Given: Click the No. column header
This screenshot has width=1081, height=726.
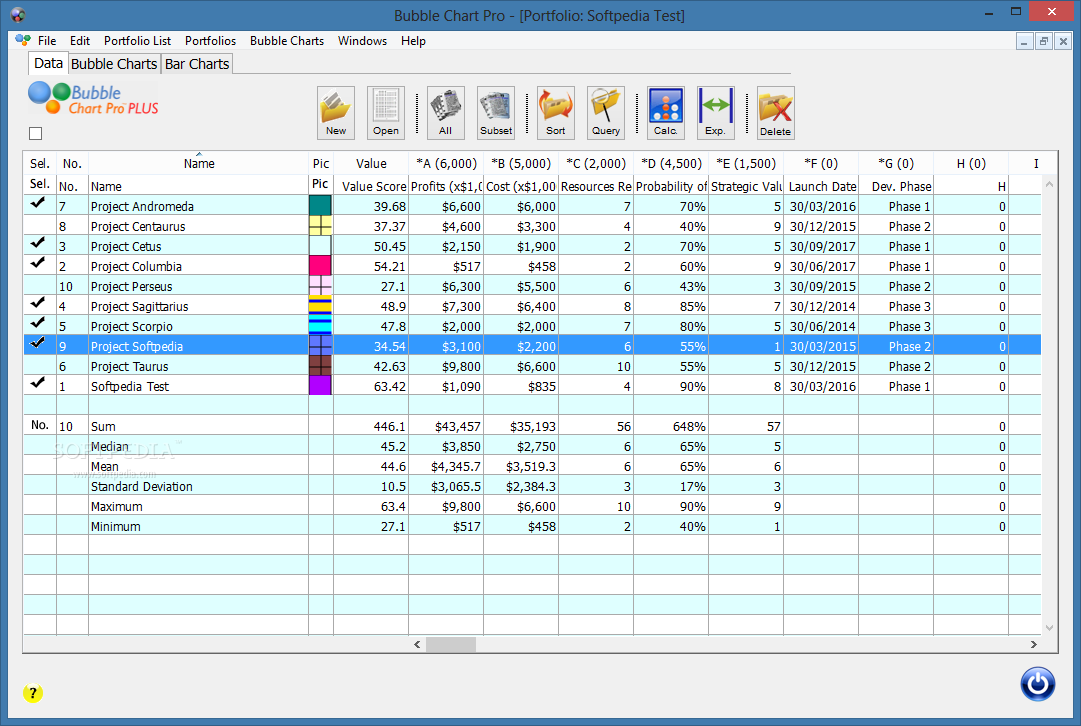Looking at the screenshot, I should 72,163.
